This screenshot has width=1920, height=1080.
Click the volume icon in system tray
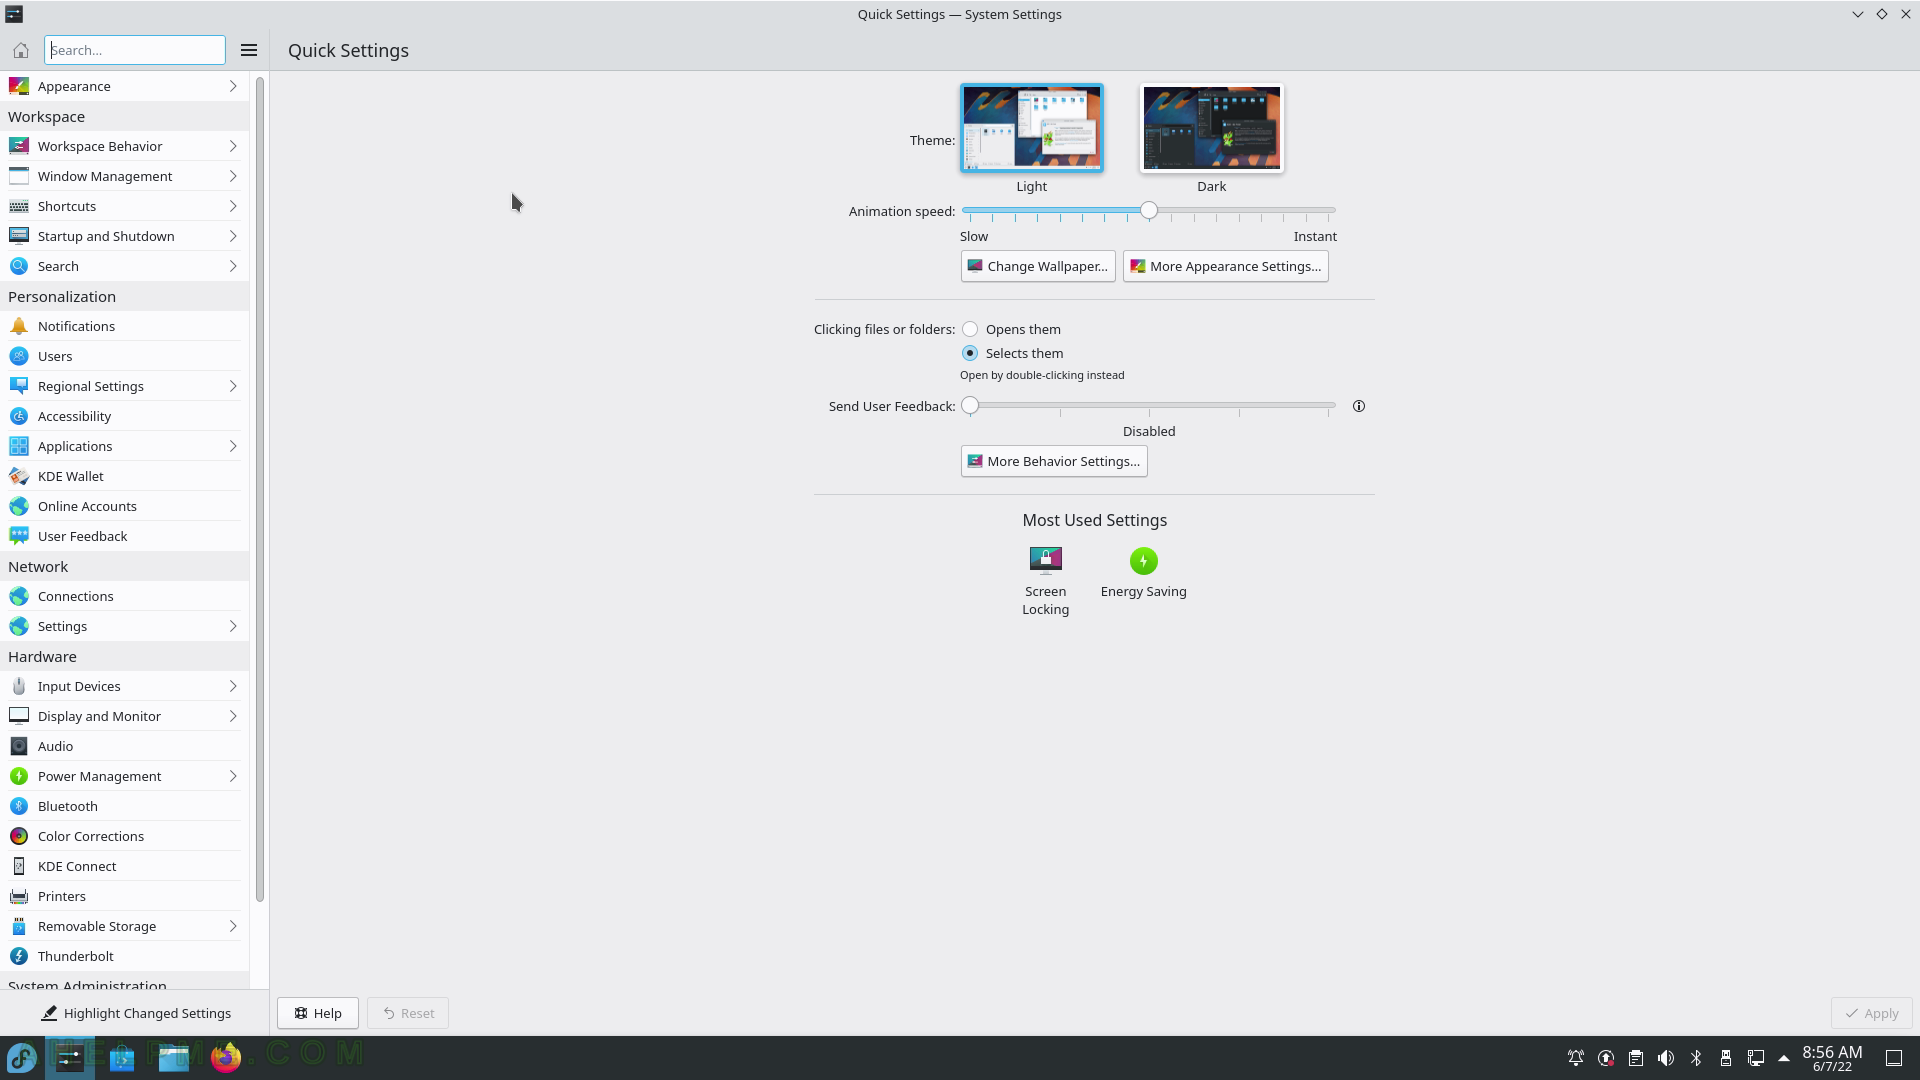pos(1666,1058)
